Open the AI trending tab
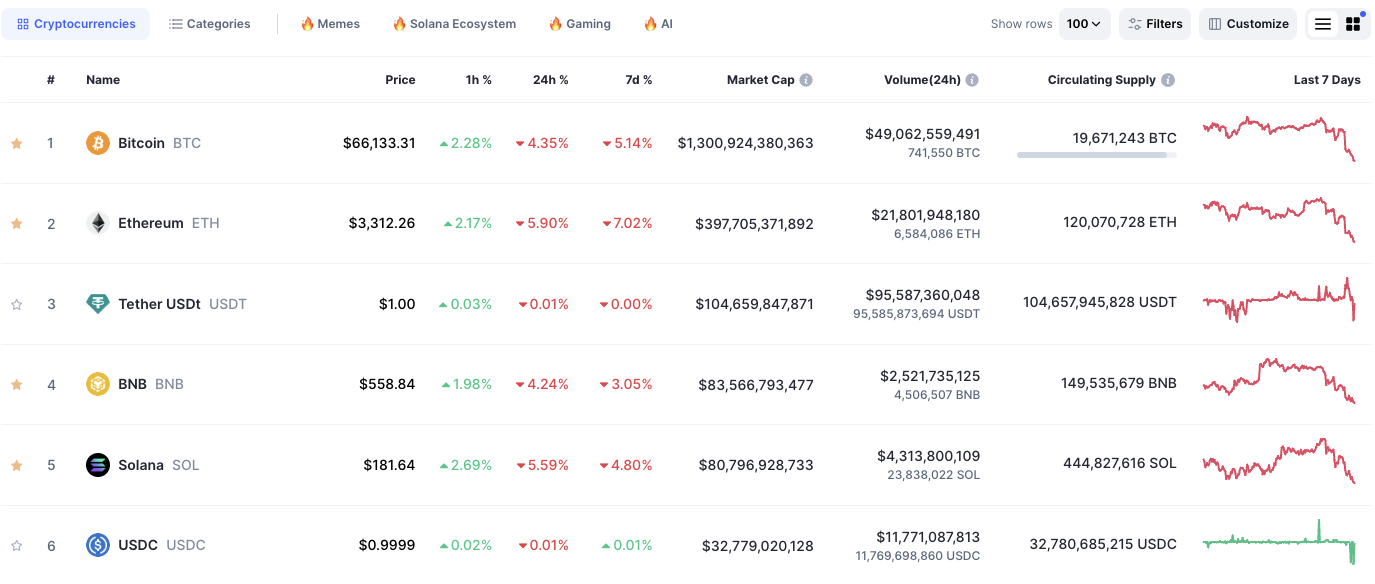 click(x=658, y=24)
